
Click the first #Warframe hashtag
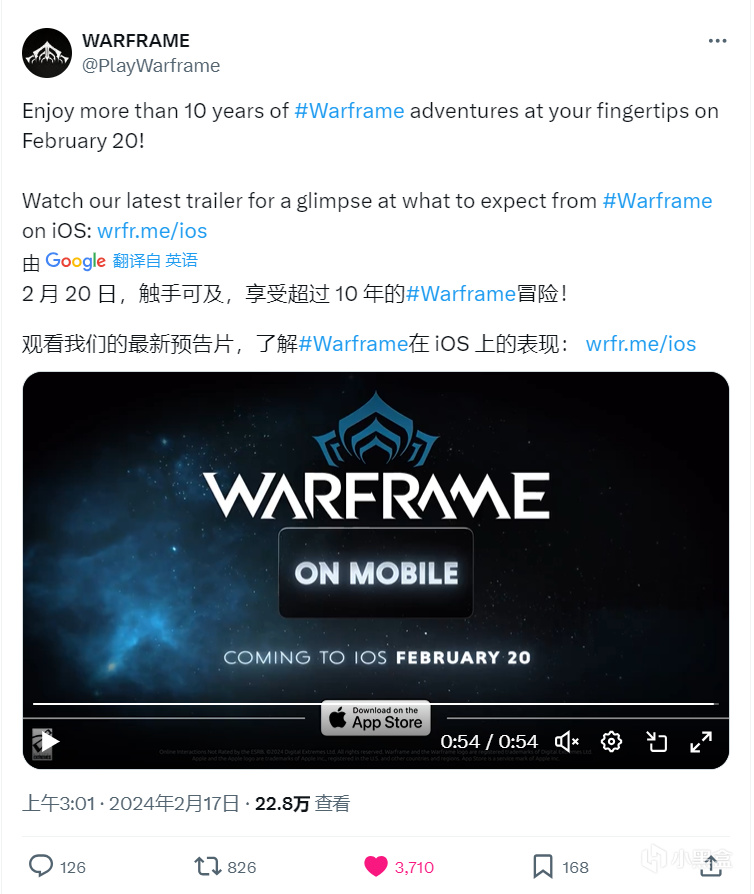pos(349,111)
